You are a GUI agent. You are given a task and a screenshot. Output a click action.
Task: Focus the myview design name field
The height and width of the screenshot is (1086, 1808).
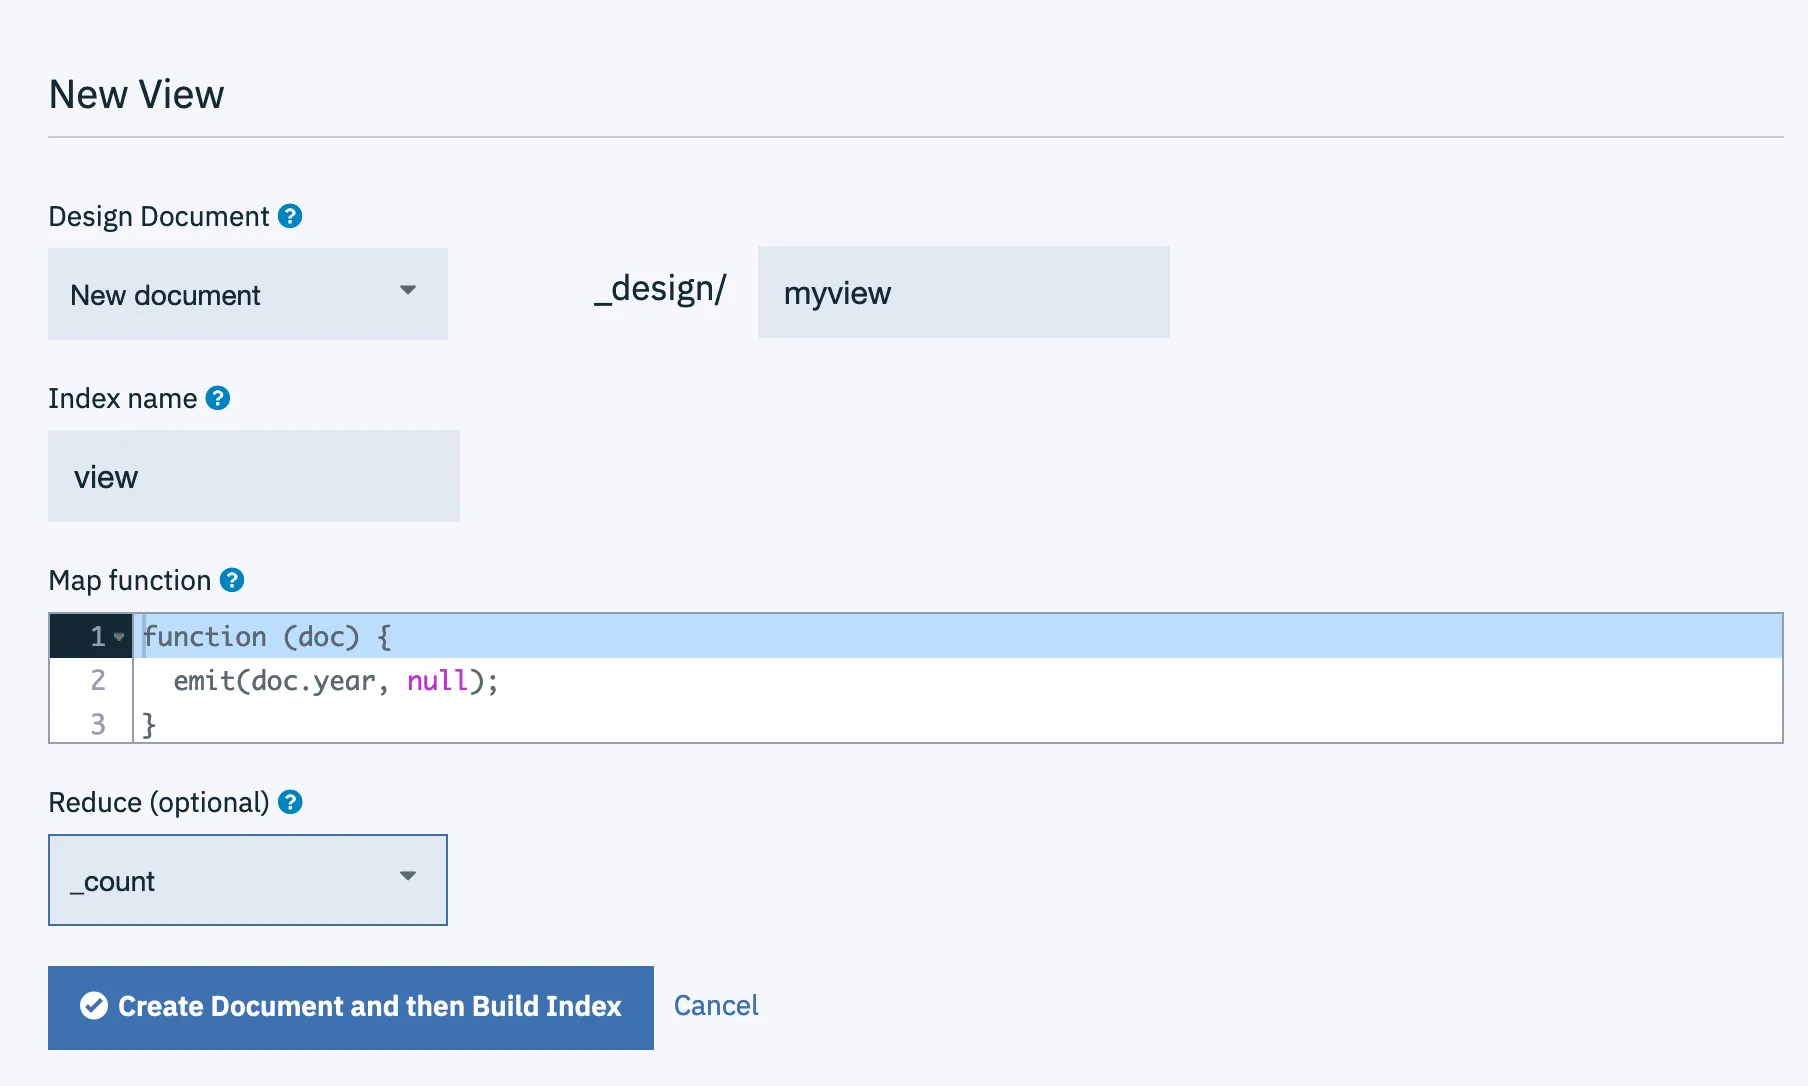[x=964, y=292]
